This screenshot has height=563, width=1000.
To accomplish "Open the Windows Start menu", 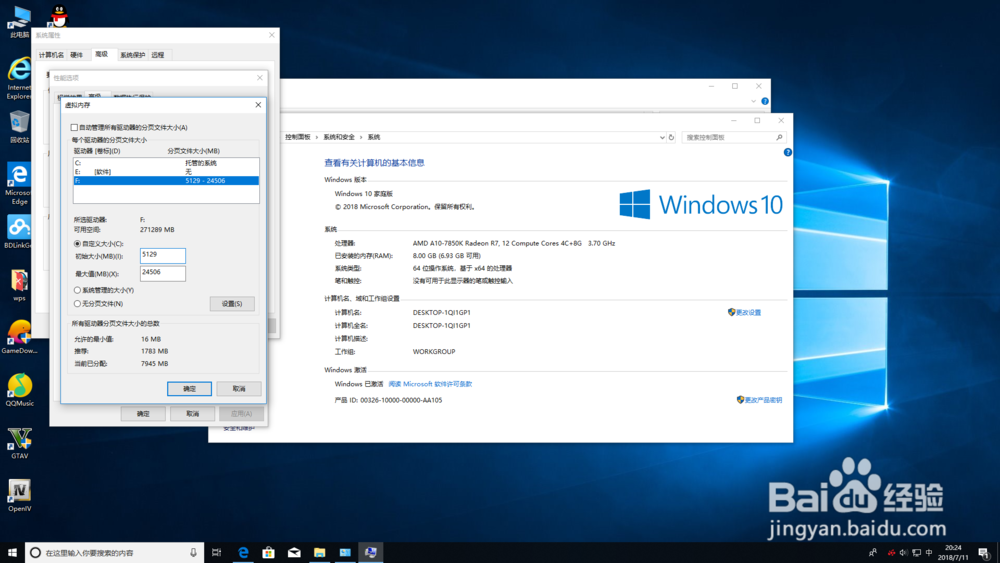I will (x=12, y=552).
